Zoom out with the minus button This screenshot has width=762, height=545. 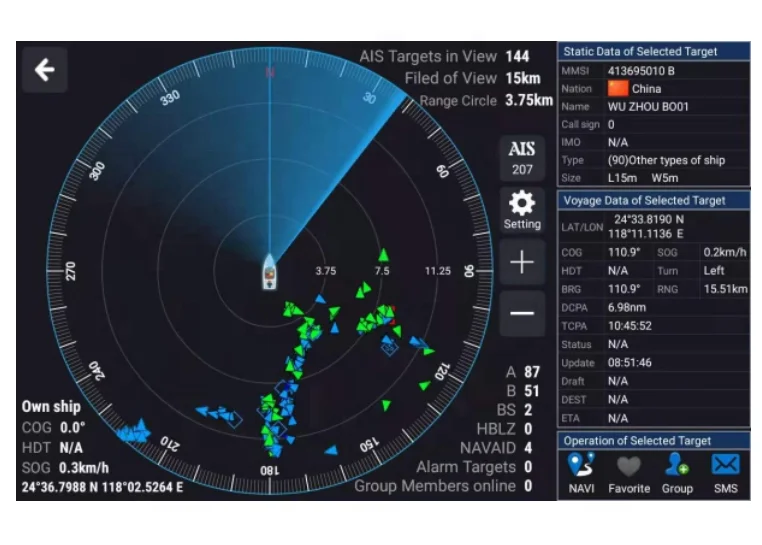point(522,314)
